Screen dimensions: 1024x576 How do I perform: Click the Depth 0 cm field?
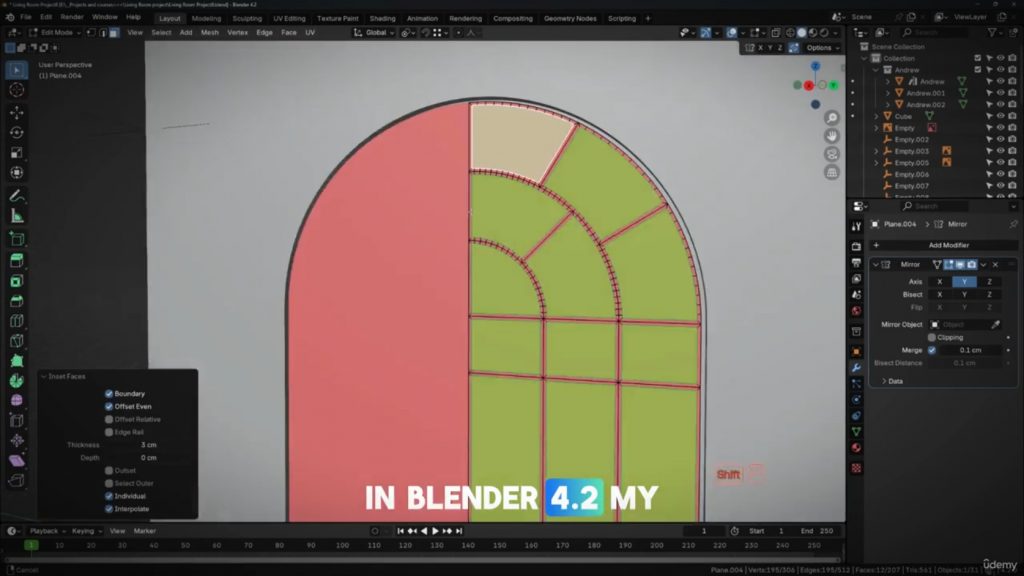[149, 458]
